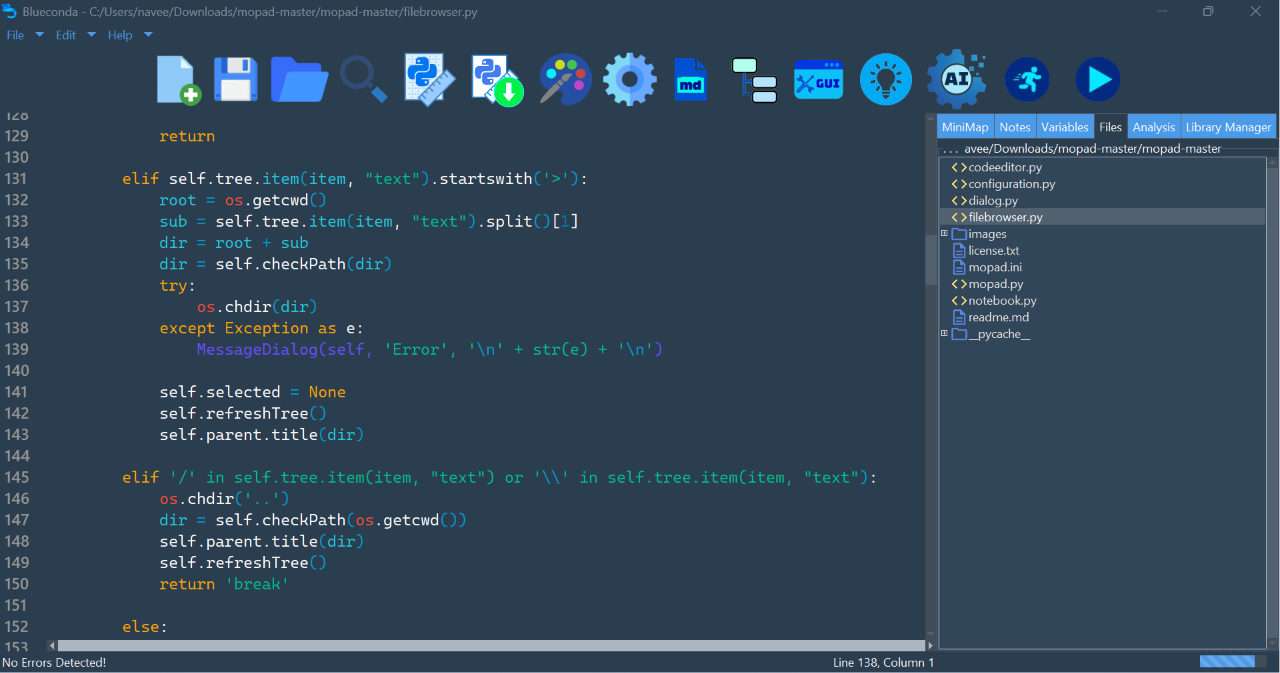The image size is (1280, 673).
Task: Open the color palette theme icon
Action: tap(565, 79)
